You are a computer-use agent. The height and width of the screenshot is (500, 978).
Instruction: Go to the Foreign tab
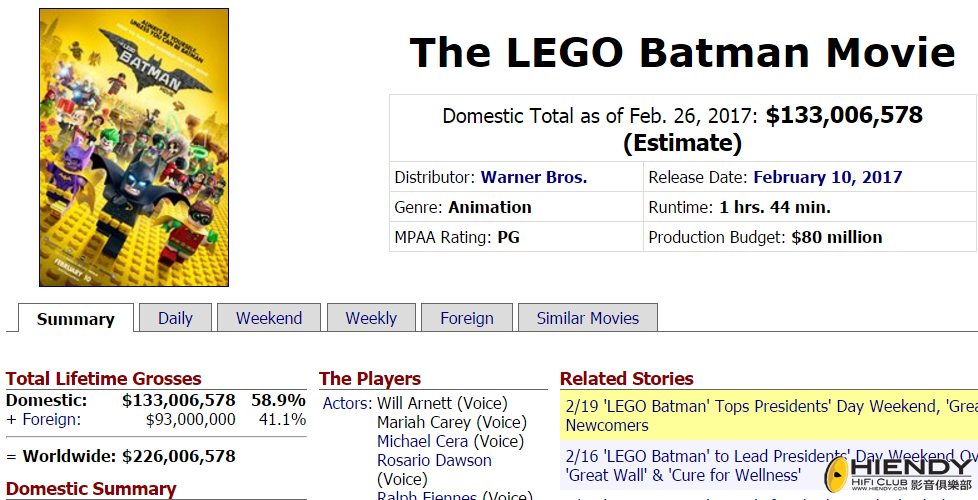coord(467,318)
